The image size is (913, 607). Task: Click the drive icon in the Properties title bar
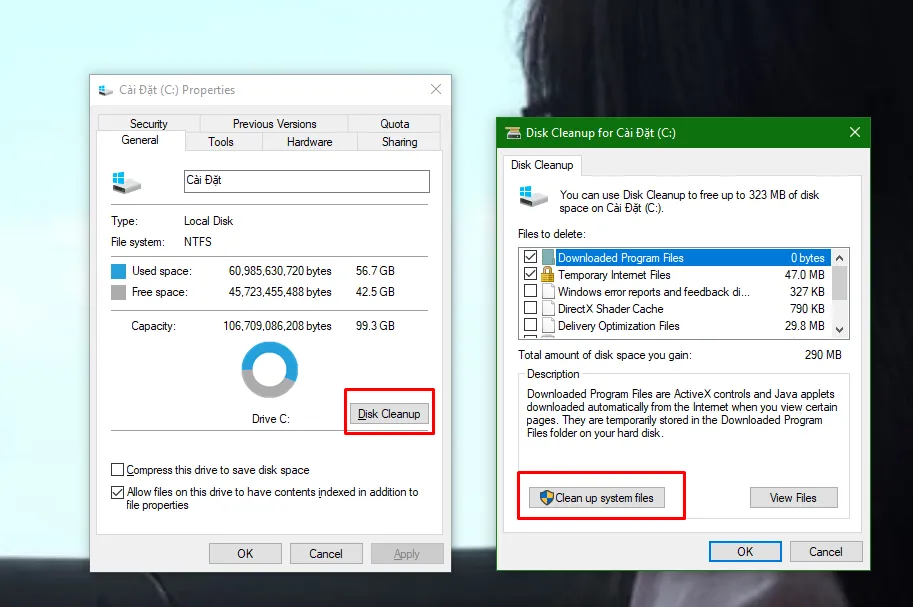104,89
